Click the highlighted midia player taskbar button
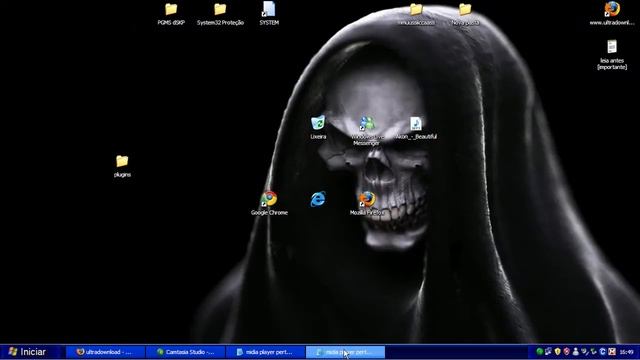The image size is (640, 360). 345,352
